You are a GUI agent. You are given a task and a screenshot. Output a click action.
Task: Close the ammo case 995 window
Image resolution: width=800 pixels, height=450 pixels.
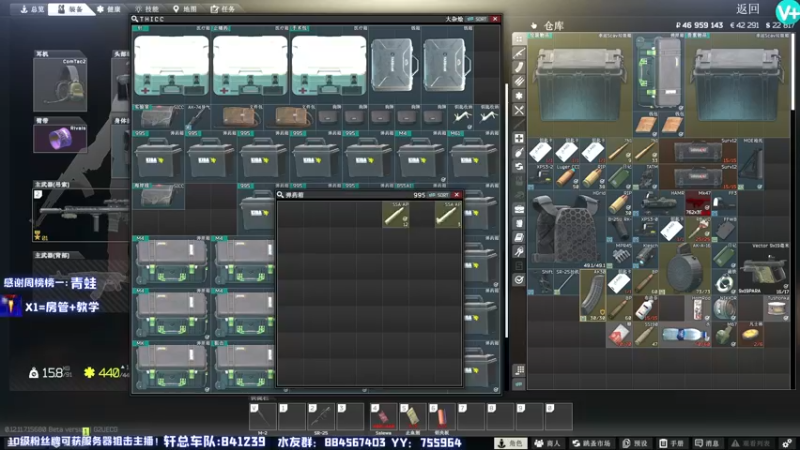tap(457, 195)
